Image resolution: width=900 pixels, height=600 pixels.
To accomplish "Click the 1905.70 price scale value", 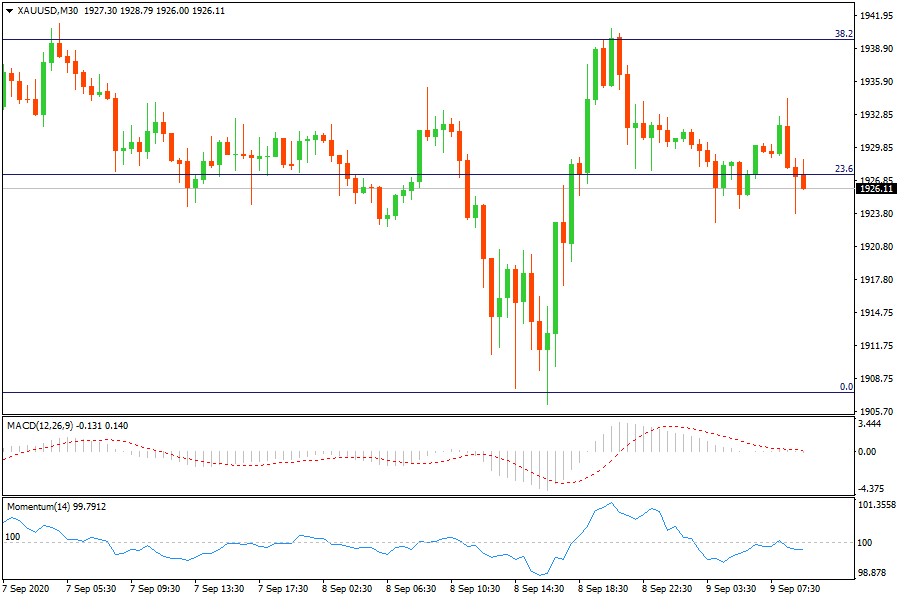I will 876,411.
